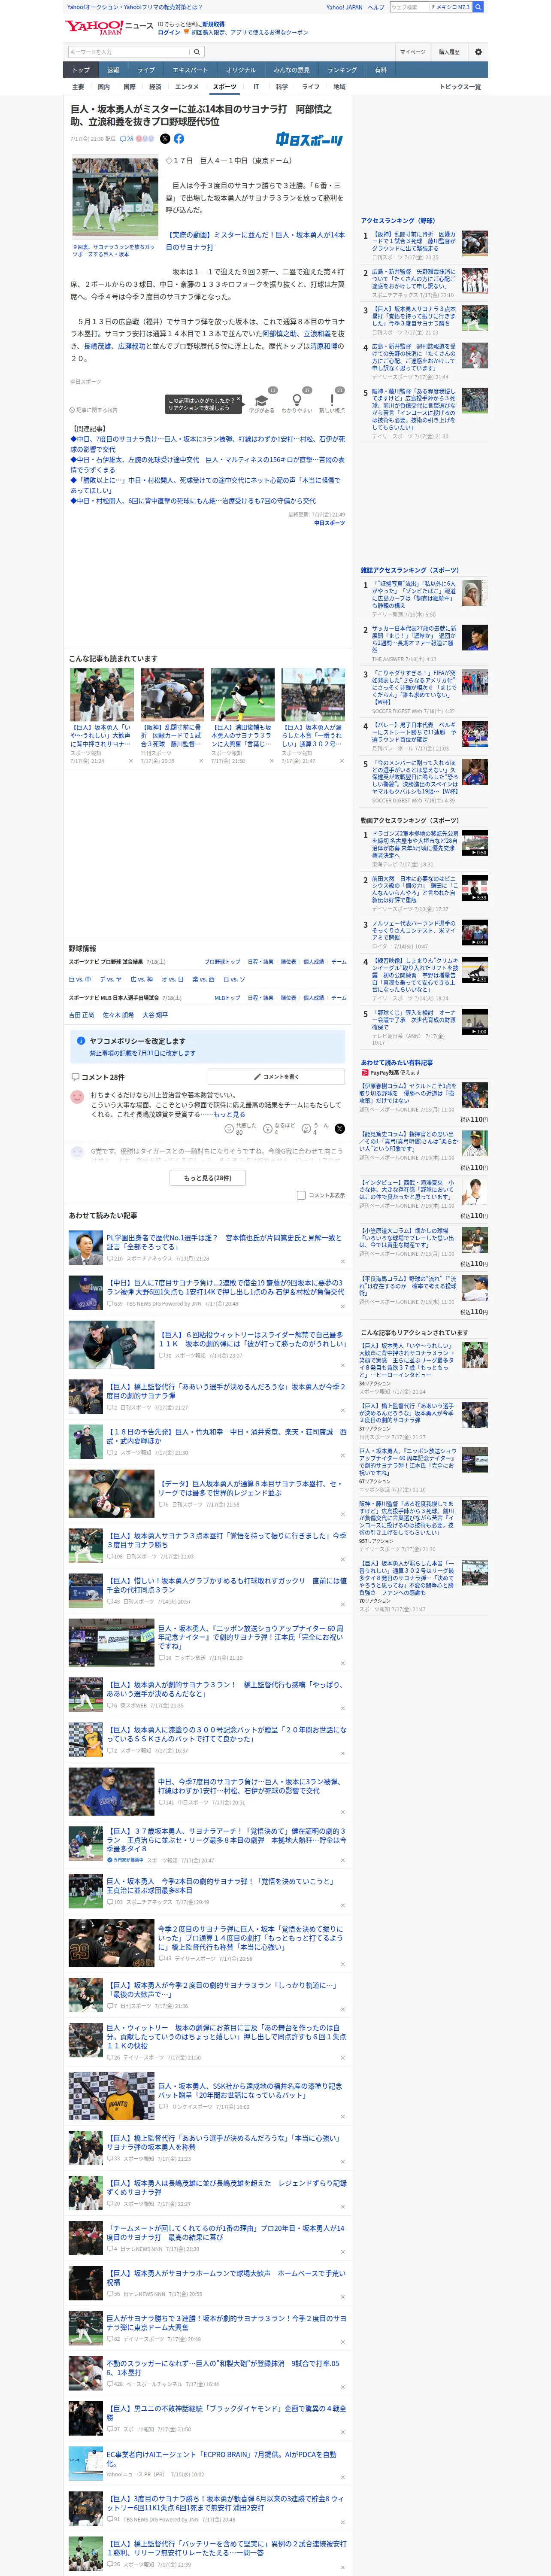Select the IT category
This screenshot has height=2576, width=551.
[256, 87]
